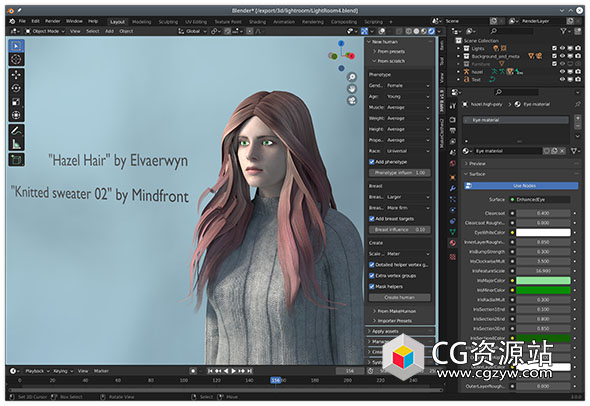Adjust the Phenotype influence slider
The height and width of the screenshot is (406, 590).
pyautogui.click(x=400, y=173)
